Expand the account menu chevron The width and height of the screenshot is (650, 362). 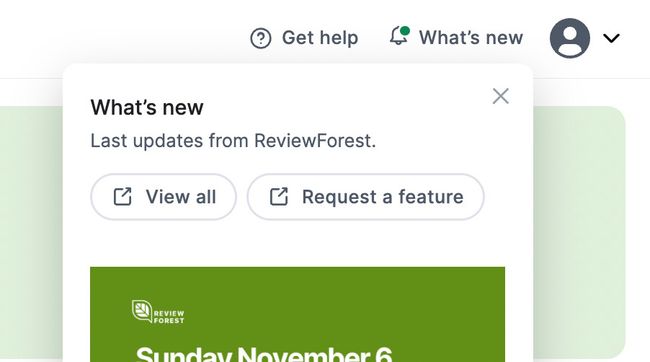click(611, 38)
